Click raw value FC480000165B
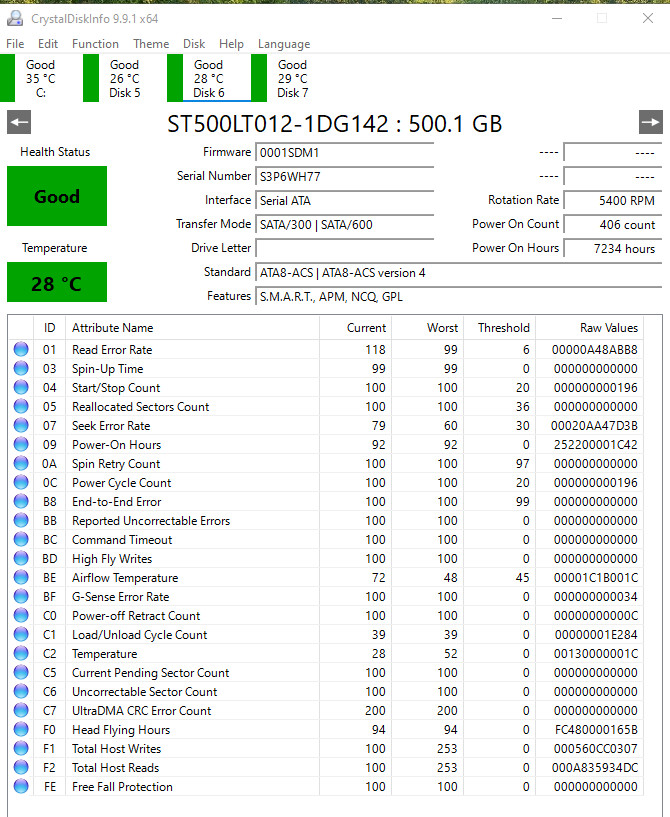The image size is (670, 817). (596, 729)
